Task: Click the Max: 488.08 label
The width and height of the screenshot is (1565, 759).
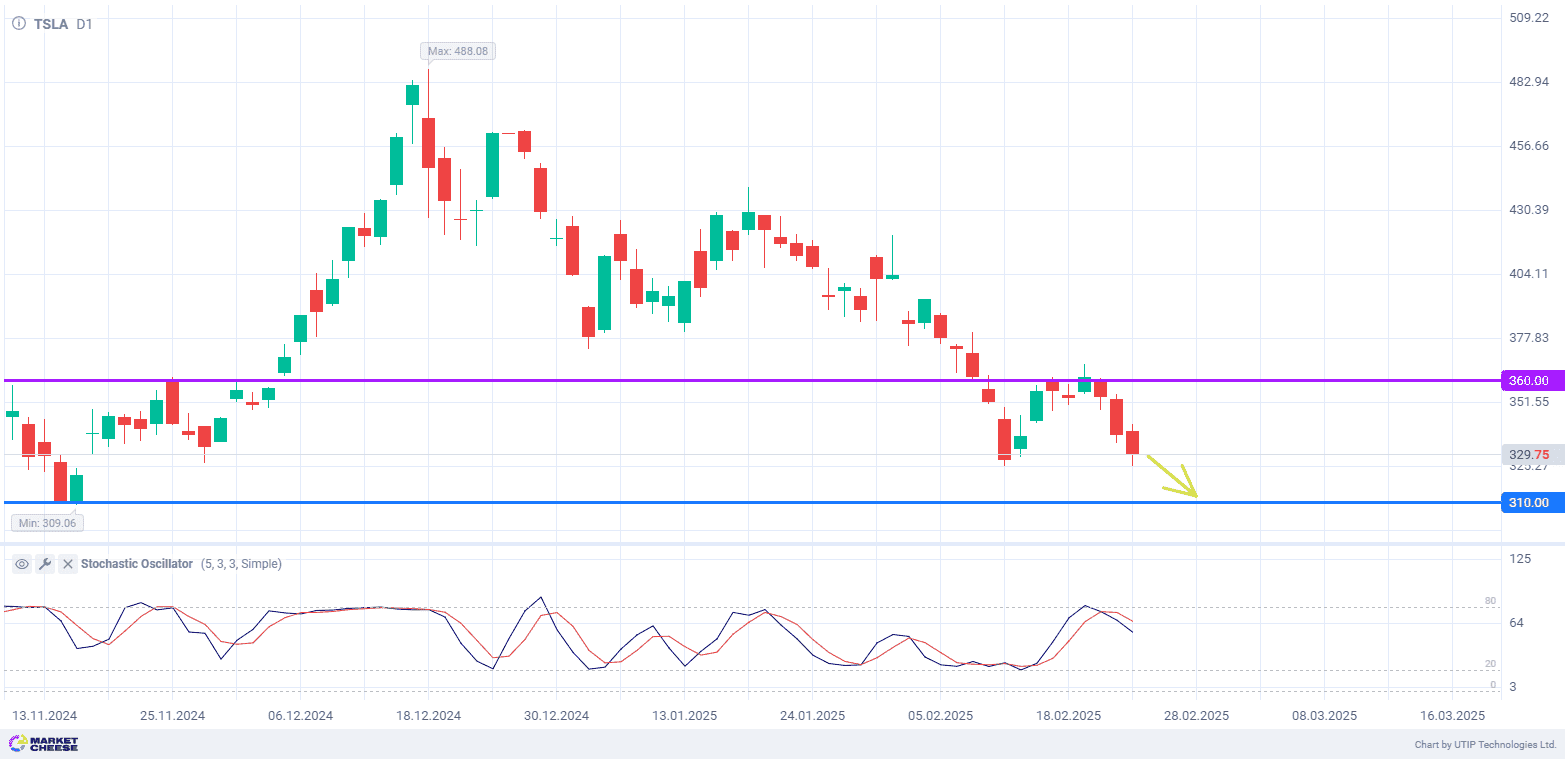Action: tap(458, 51)
